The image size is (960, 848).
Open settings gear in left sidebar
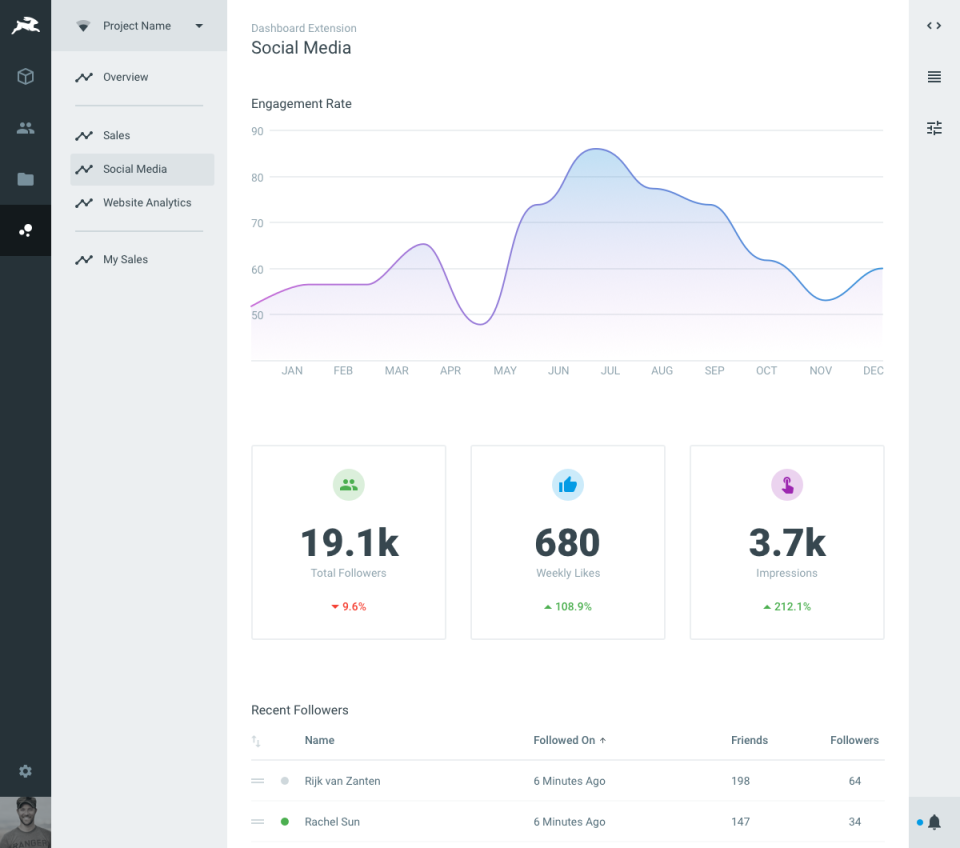pyautogui.click(x=25, y=771)
